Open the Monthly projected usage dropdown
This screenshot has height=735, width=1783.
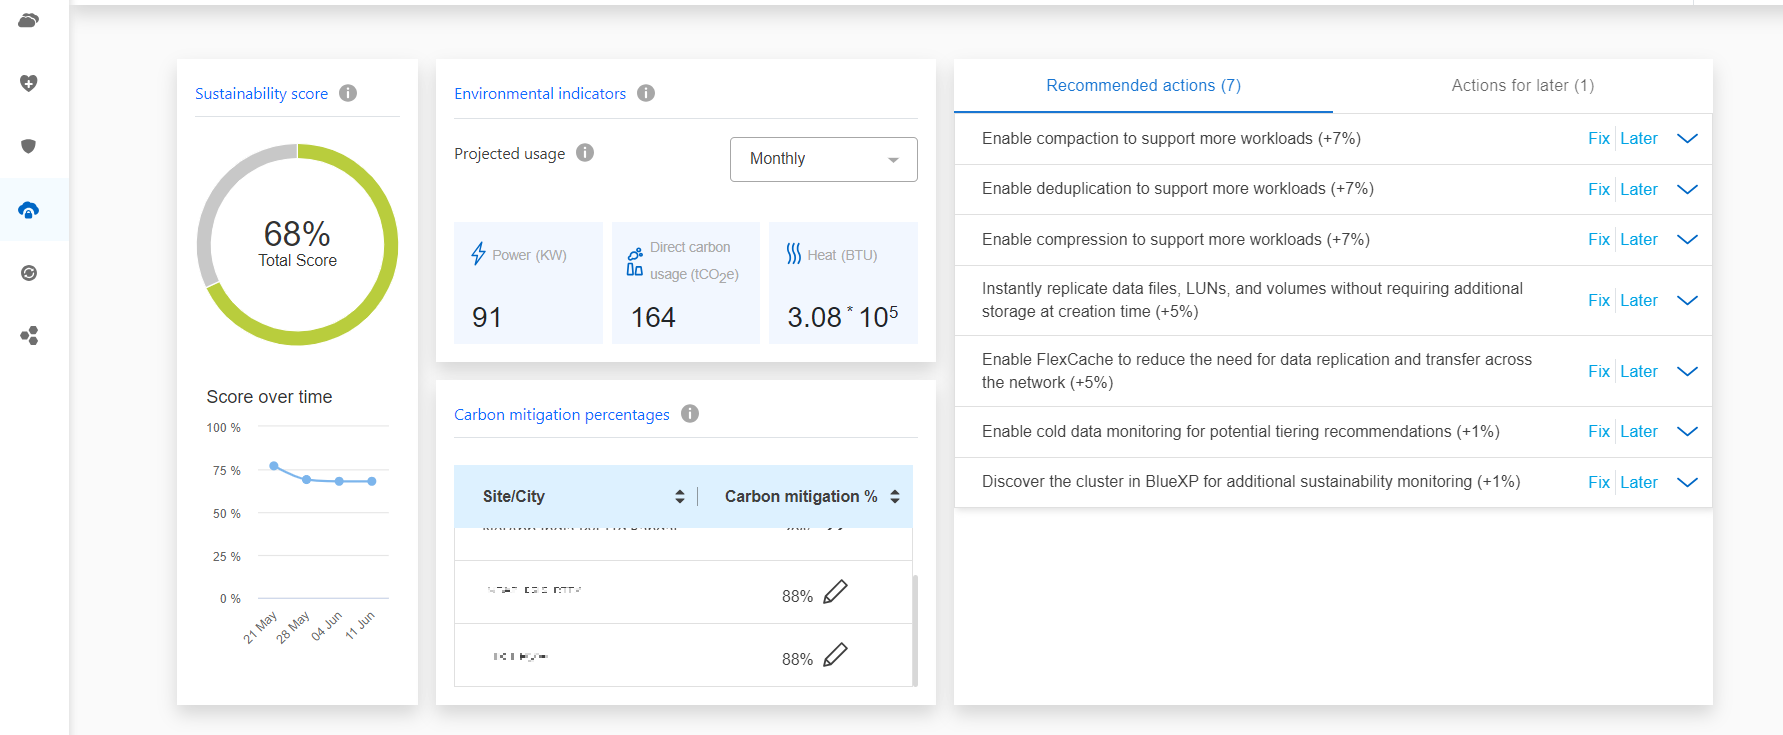pyautogui.click(x=823, y=159)
